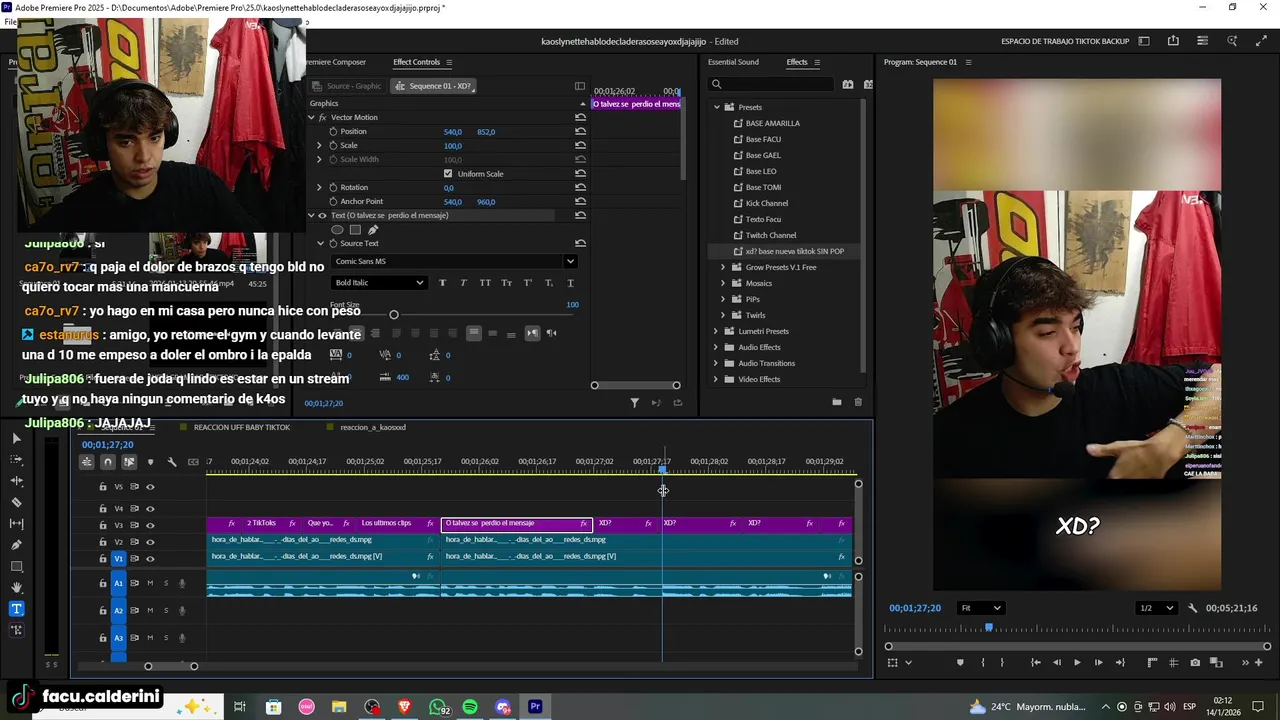
Task: Select the Slip tool
Action: tap(16, 524)
